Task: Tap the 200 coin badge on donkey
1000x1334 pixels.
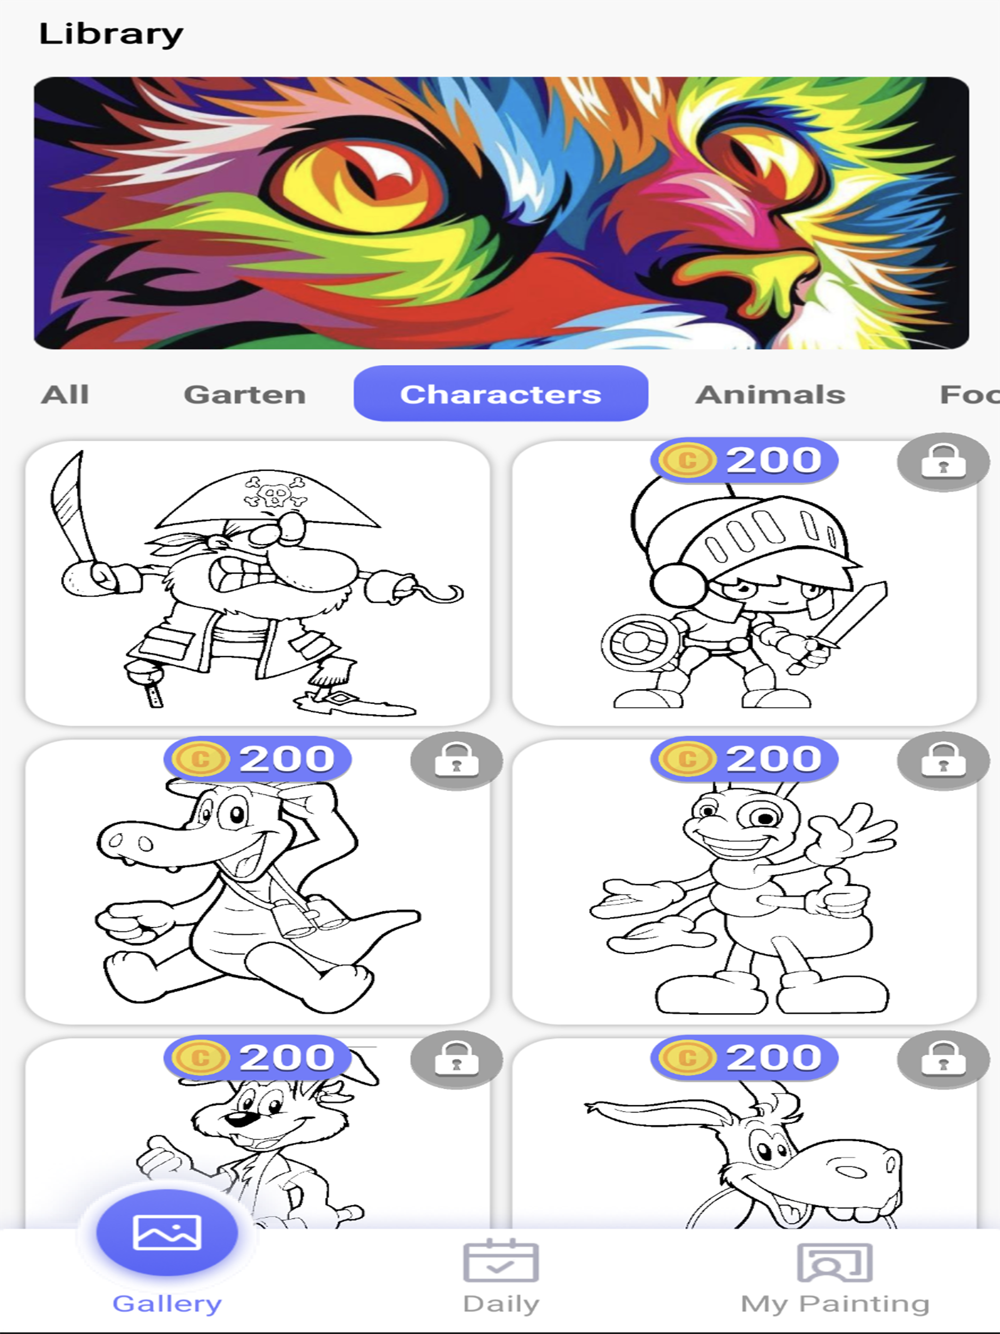Action: click(x=744, y=1057)
